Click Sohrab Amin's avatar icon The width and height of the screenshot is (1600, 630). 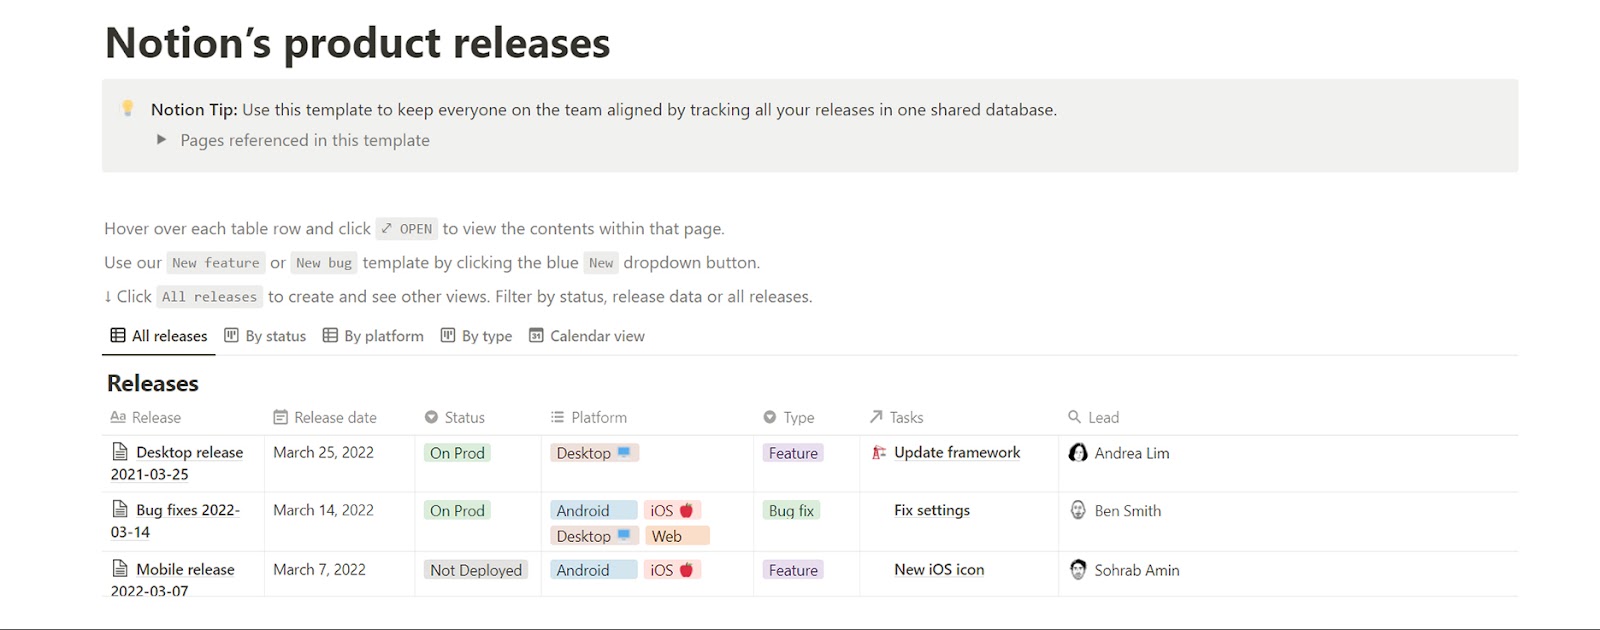coord(1078,570)
